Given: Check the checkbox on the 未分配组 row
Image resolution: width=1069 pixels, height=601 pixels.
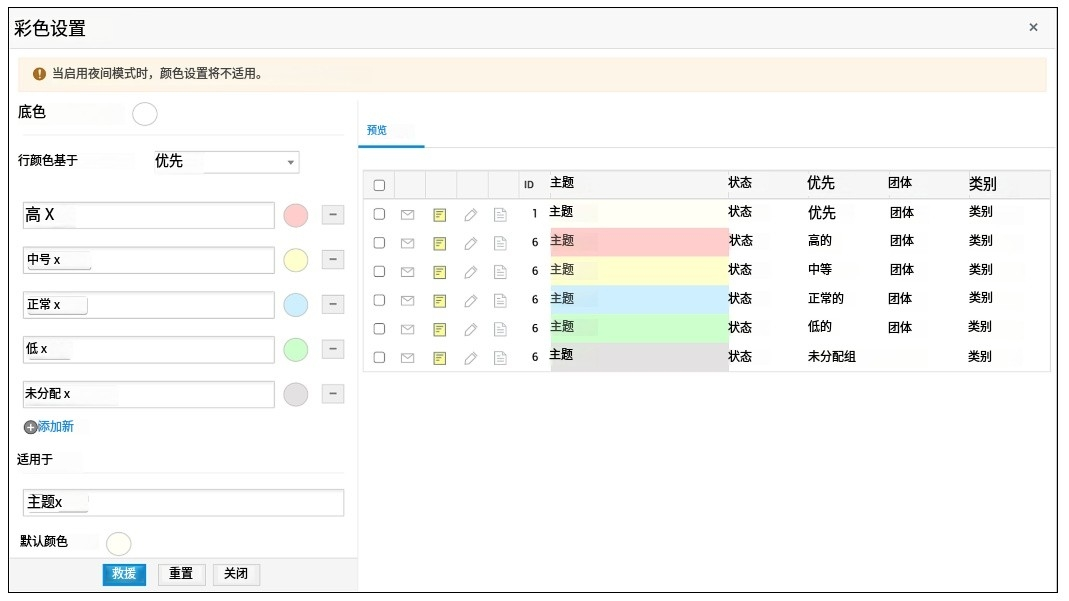Looking at the screenshot, I should pos(379,357).
